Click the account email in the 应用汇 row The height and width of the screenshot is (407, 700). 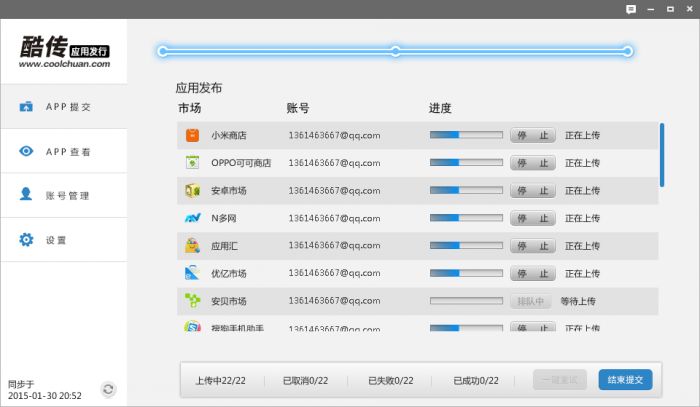point(334,245)
